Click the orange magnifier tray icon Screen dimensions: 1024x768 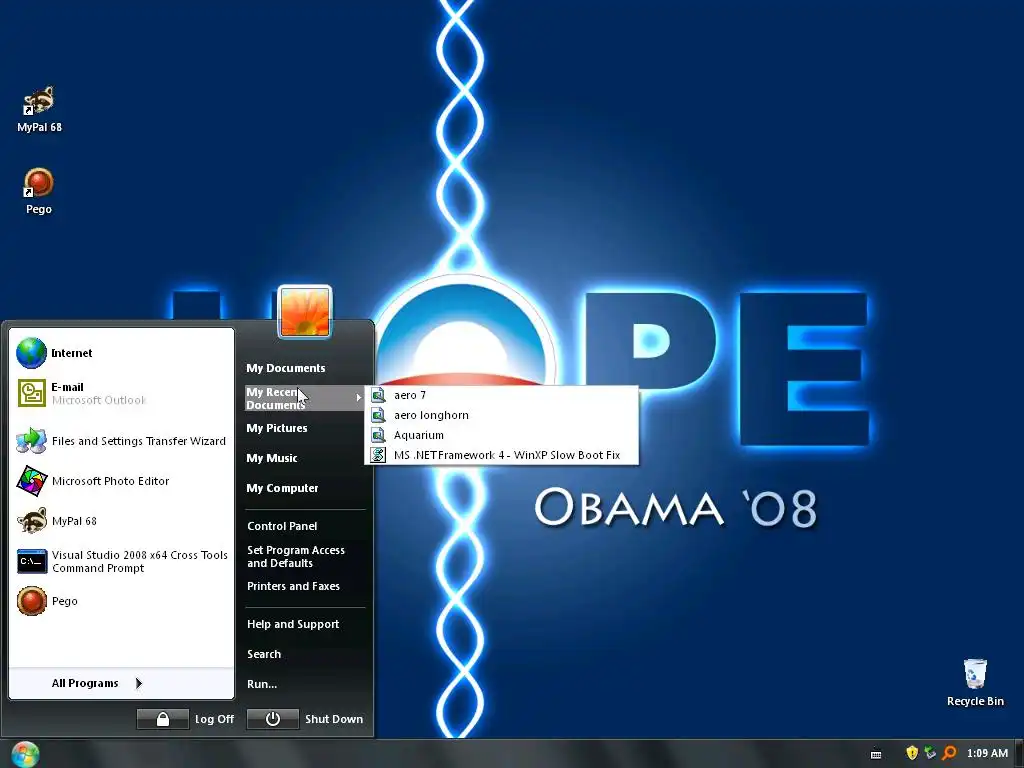click(949, 753)
